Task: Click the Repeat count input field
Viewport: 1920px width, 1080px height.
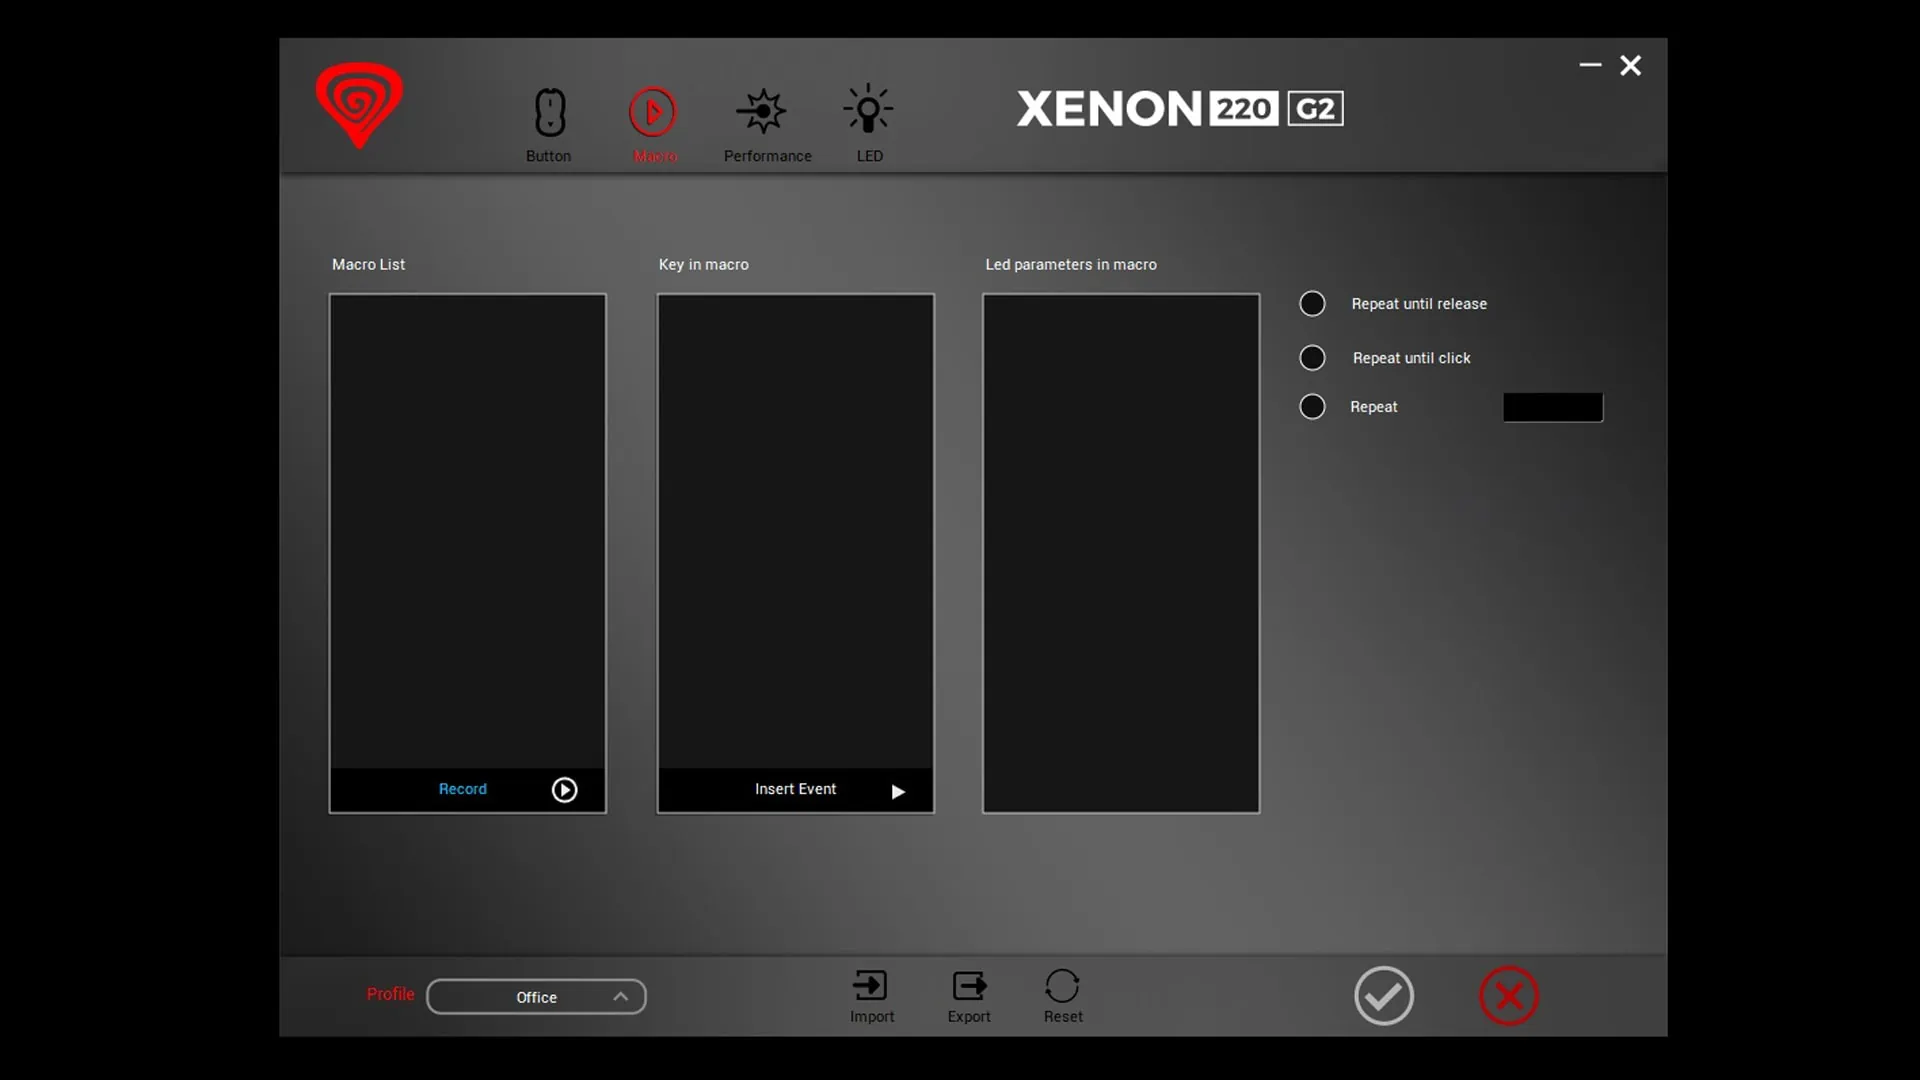Action: 1552,407
